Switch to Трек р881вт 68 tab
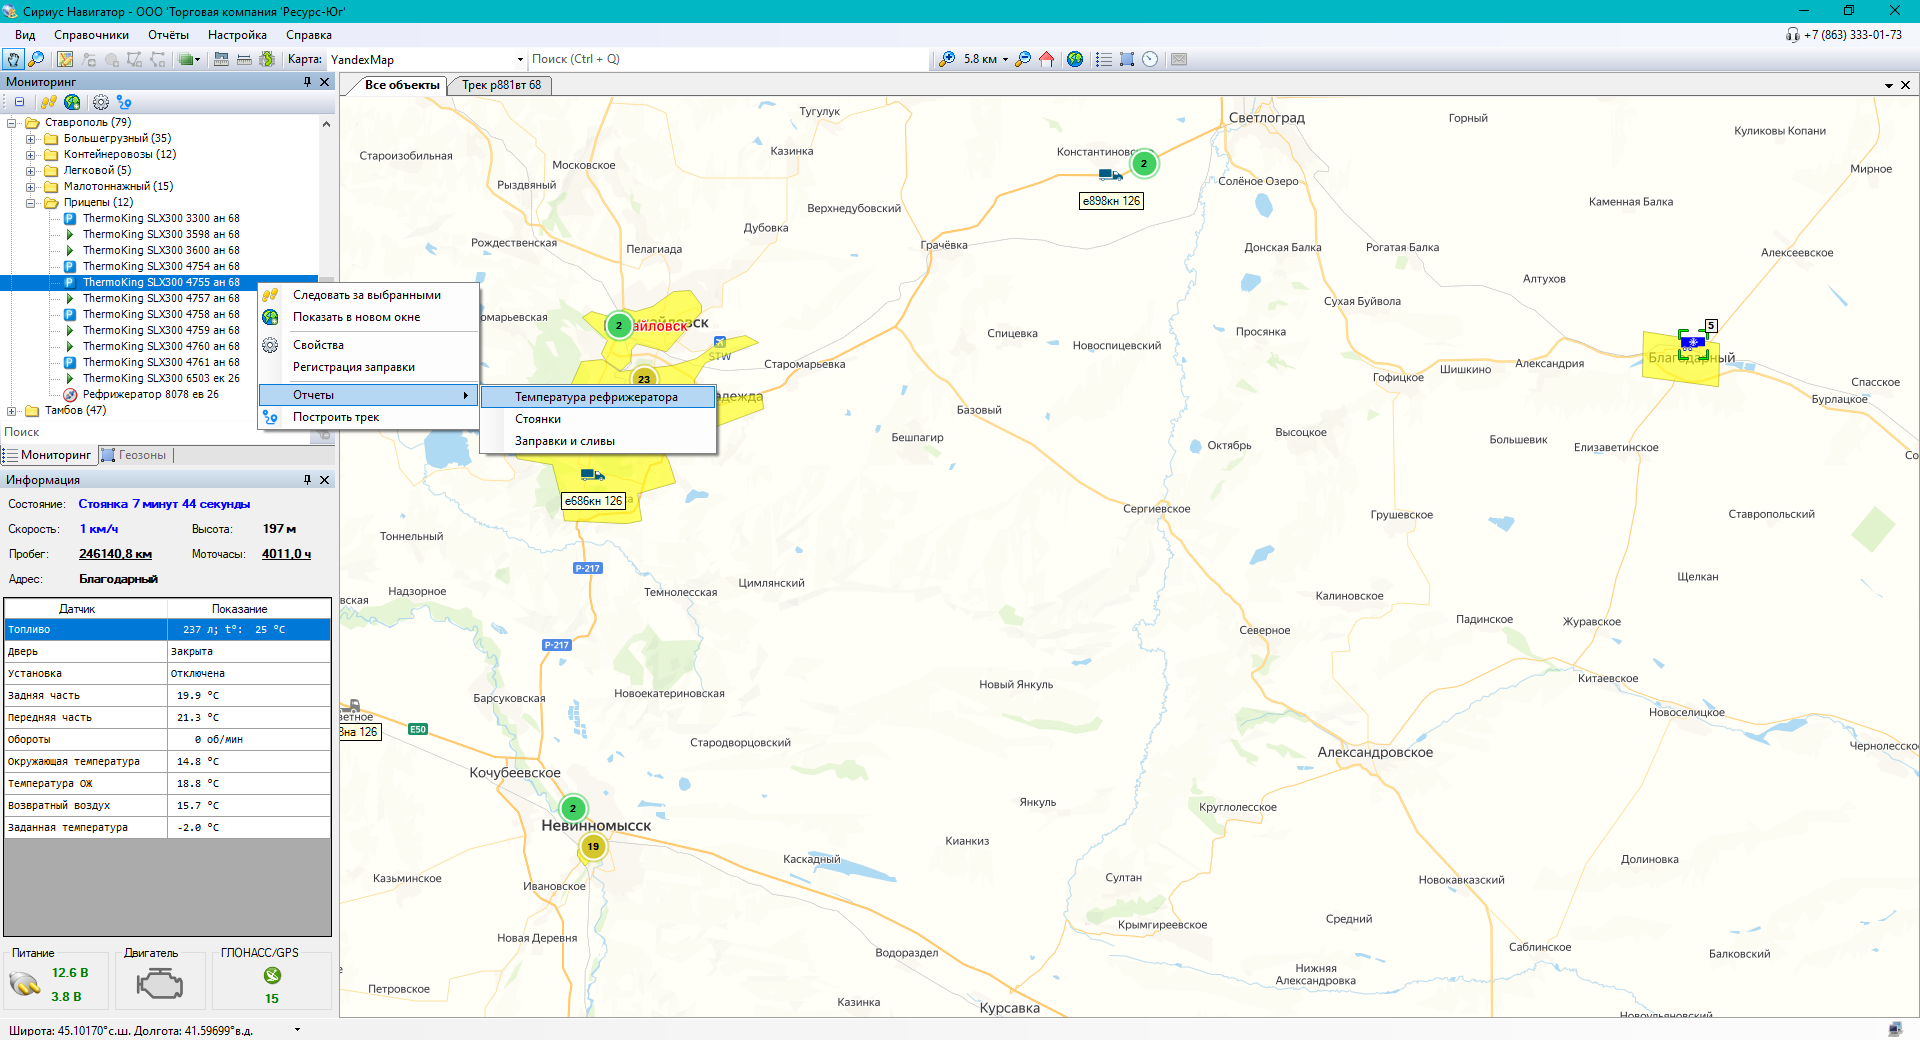This screenshot has height=1040, width=1920. (x=501, y=85)
